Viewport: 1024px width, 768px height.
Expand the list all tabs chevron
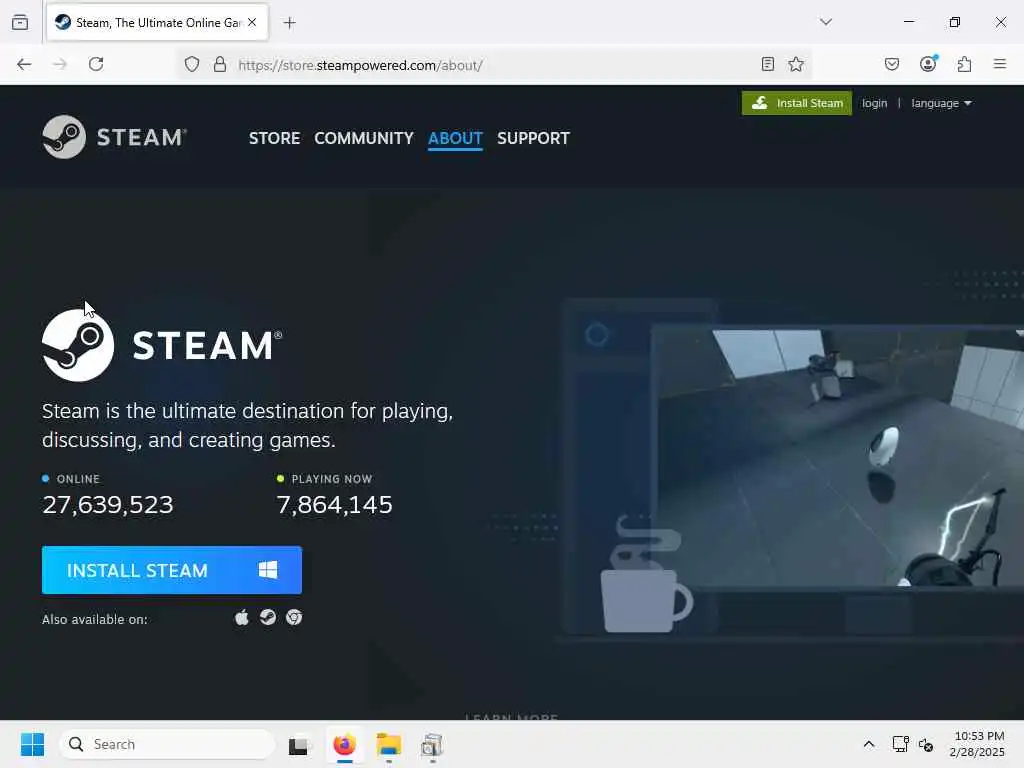click(x=826, y=22)
